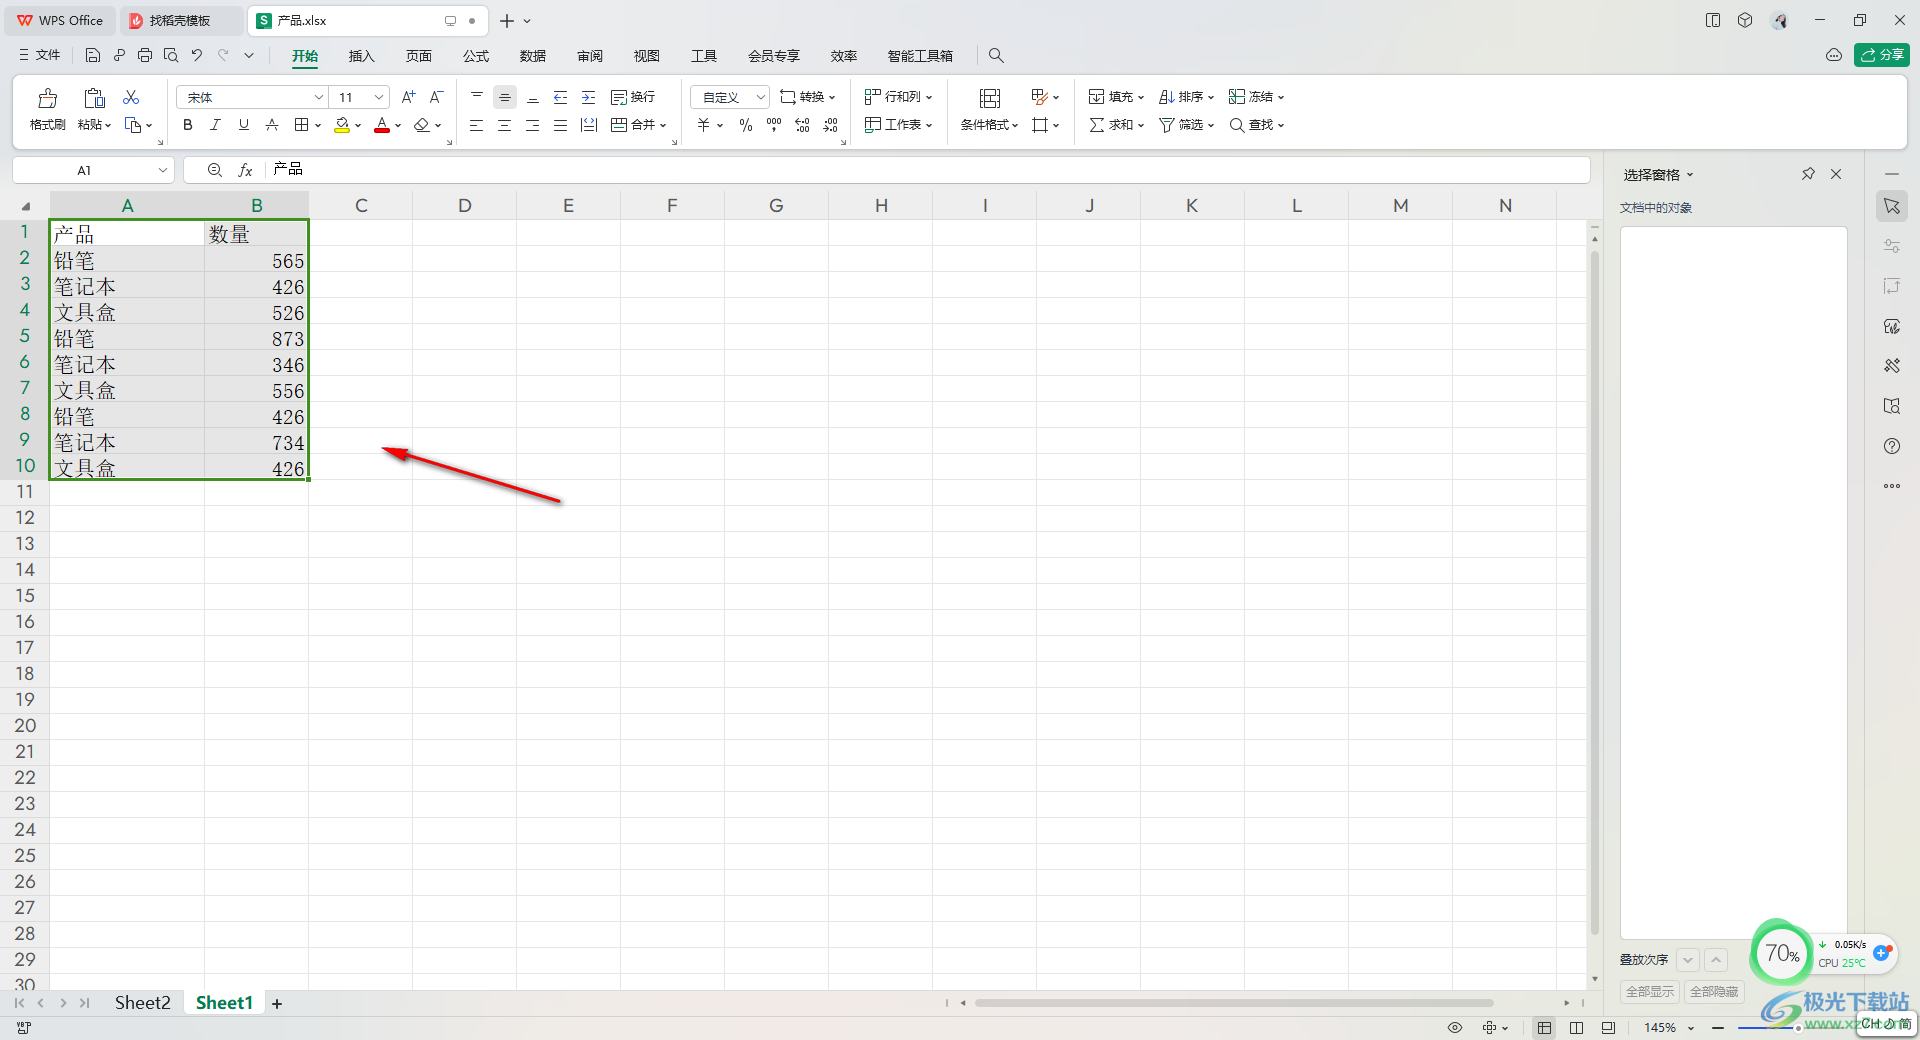
Task: Toggle wrap text (换行)
Action: pos(633,97)
